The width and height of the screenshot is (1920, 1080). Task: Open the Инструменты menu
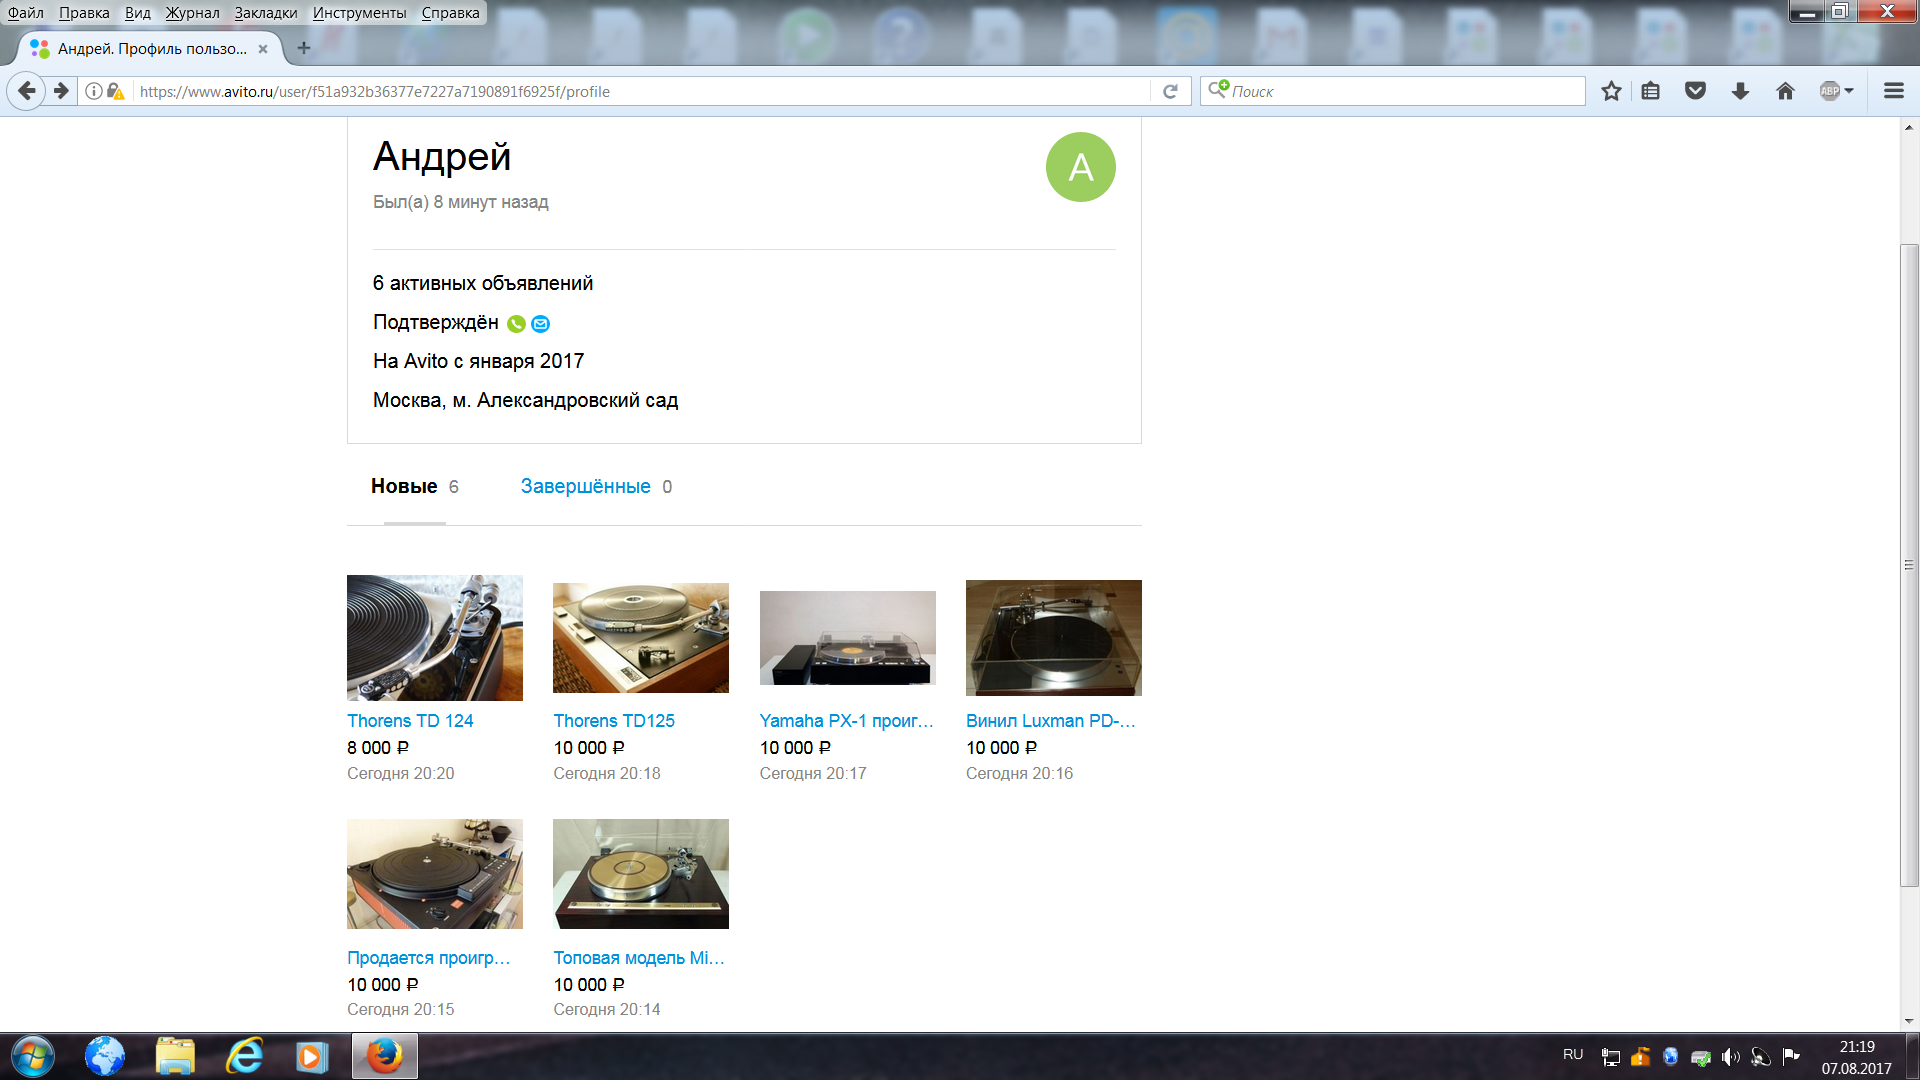[x=359, y=13]
